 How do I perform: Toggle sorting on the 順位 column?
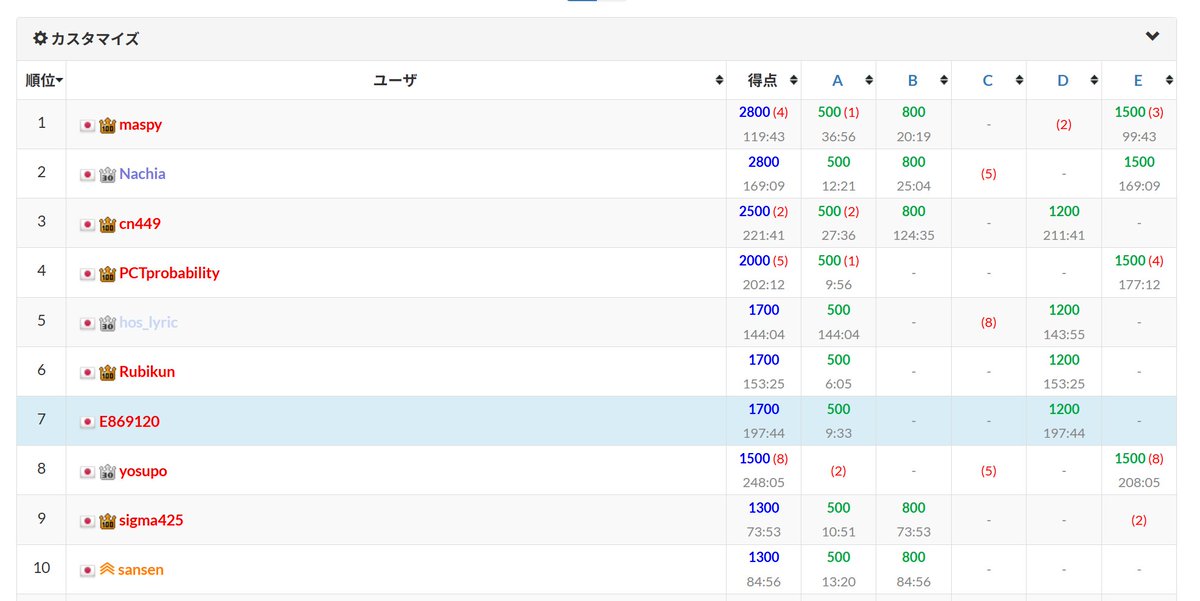coord(41,80)
